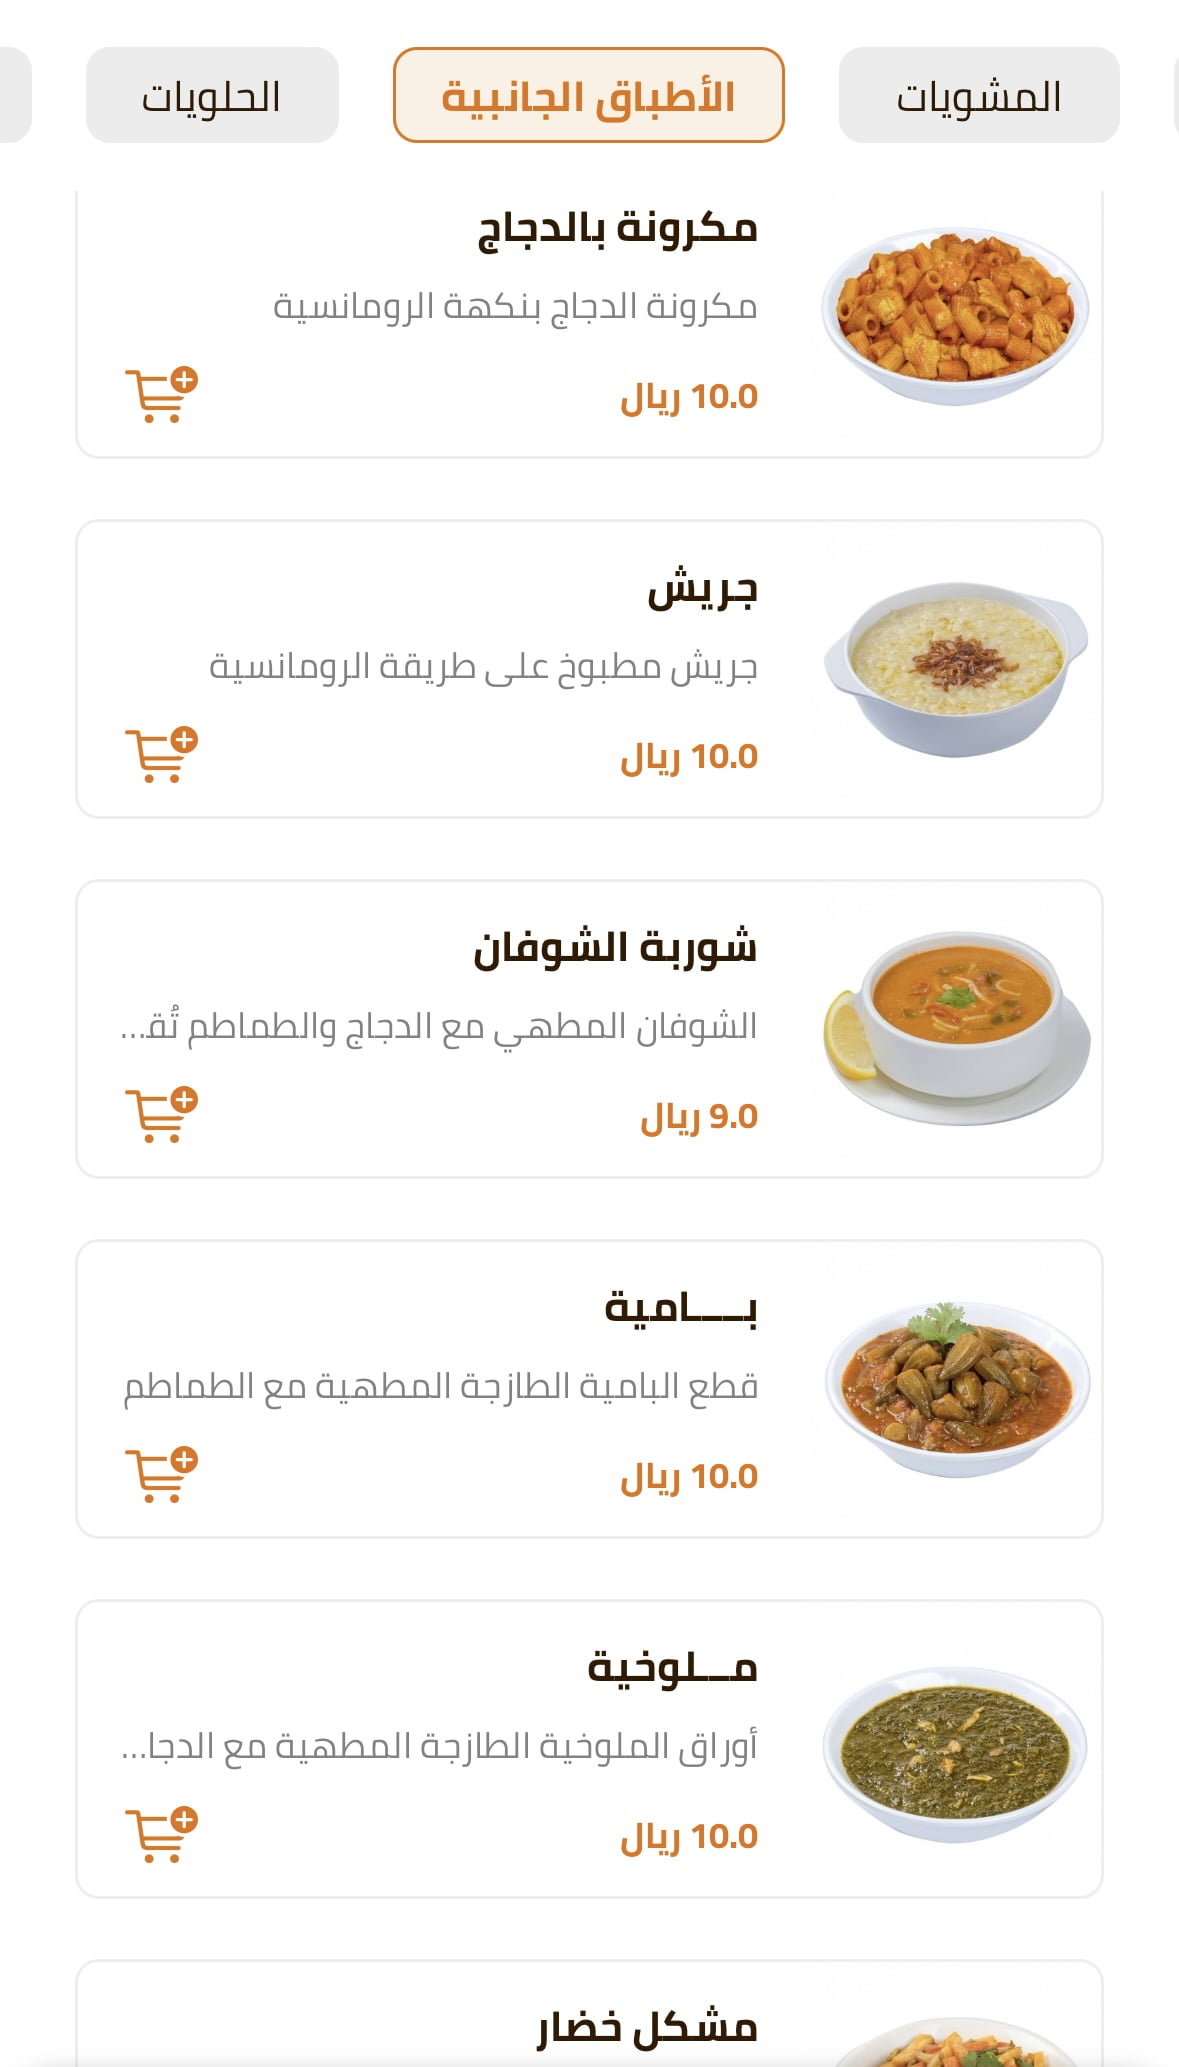The width and height of the screenshot is (1179, 2067).
Task: Tap the شوربة الشوفان title
Action: point(615,948)
